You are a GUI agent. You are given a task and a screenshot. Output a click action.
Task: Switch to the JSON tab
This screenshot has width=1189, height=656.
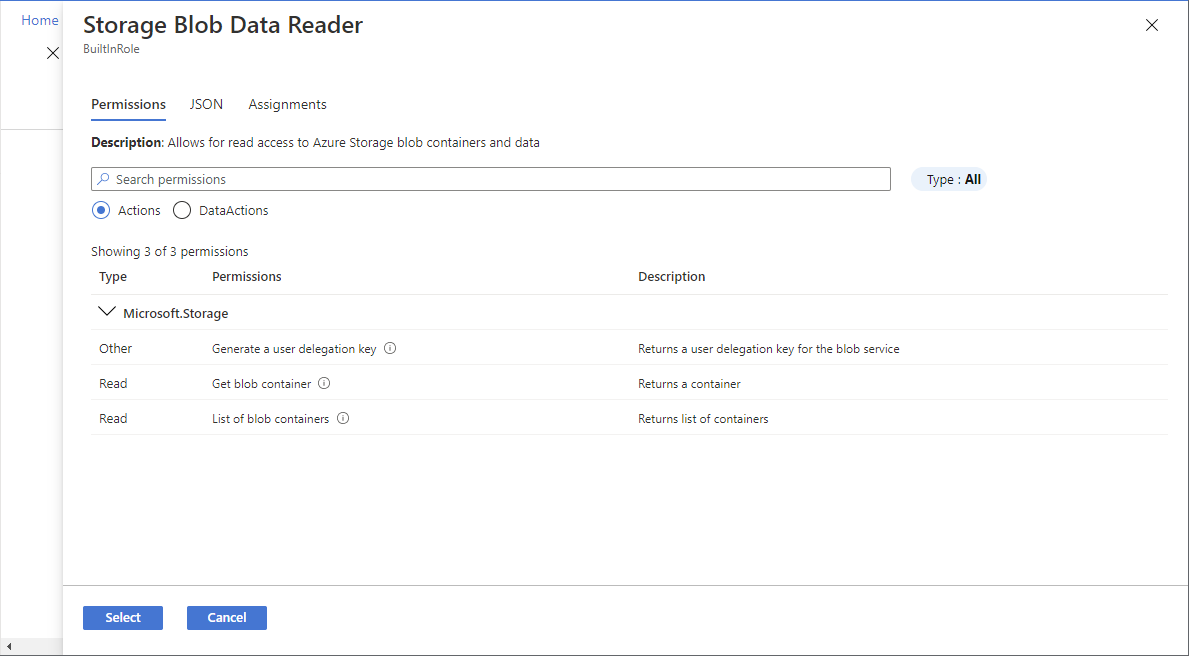(x=206, y=104)
